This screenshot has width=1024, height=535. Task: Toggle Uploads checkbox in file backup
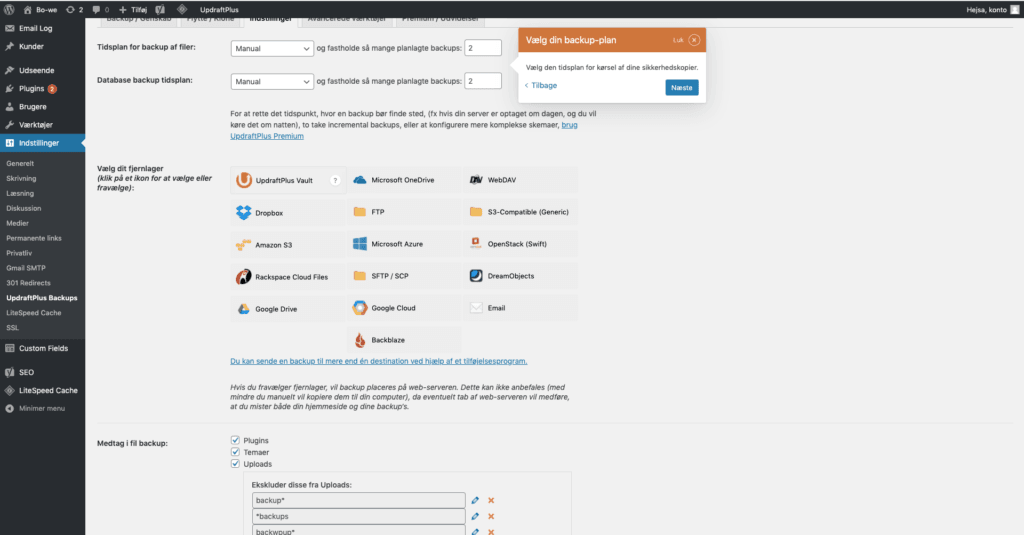pos(235,464)
